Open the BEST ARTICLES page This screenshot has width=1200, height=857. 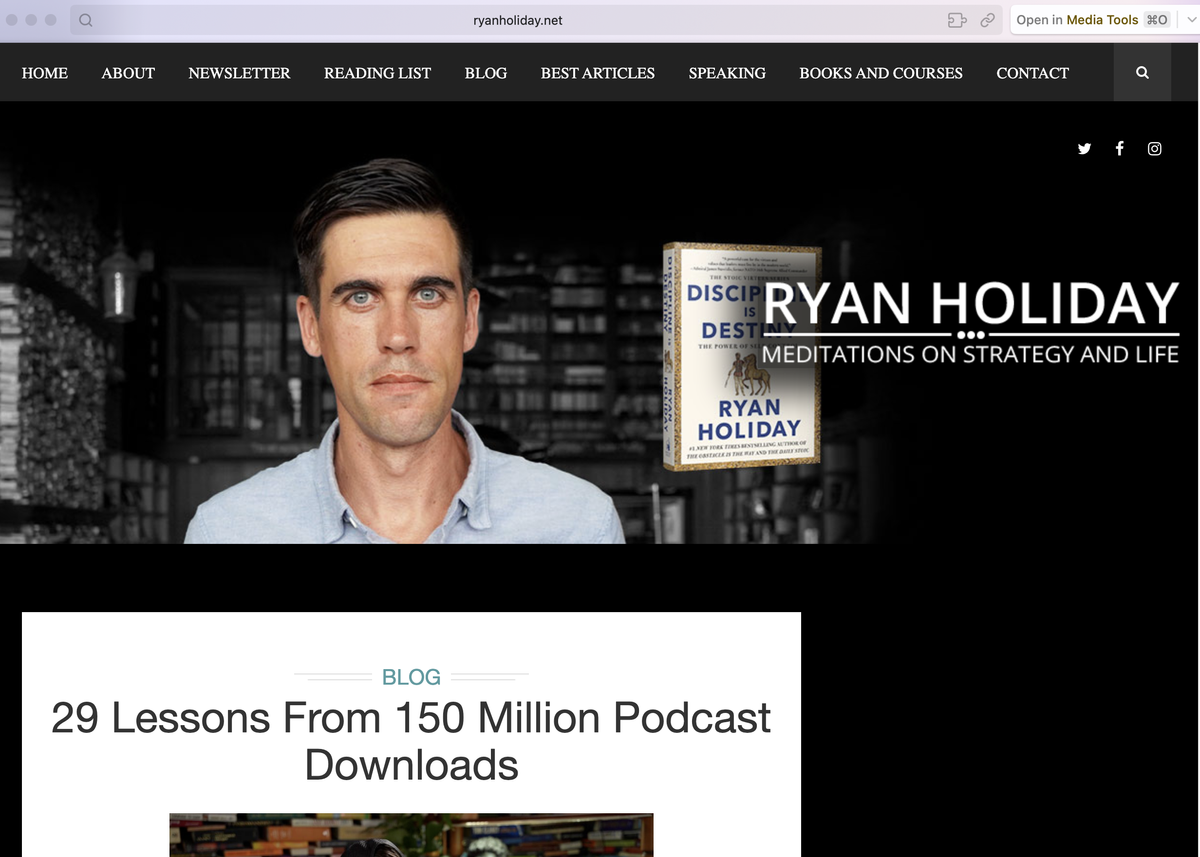click(598, 73)
